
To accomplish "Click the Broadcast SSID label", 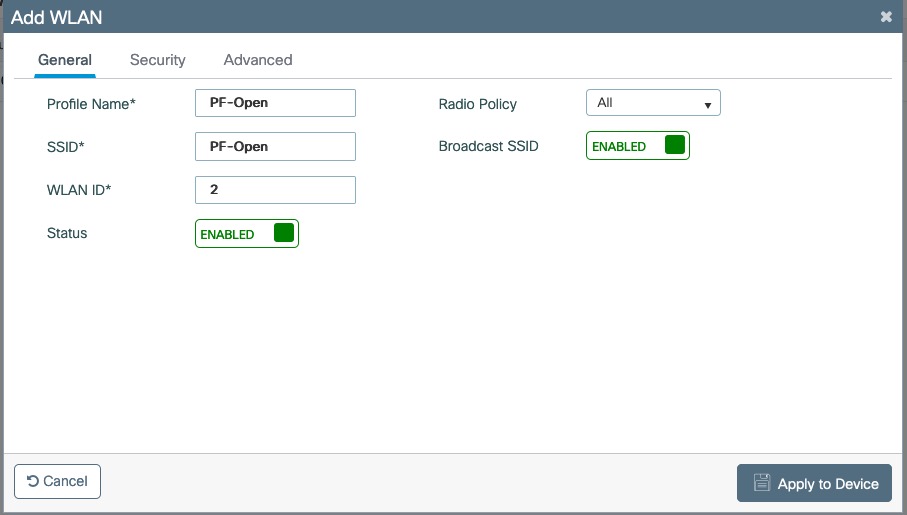I will point(488,146).
